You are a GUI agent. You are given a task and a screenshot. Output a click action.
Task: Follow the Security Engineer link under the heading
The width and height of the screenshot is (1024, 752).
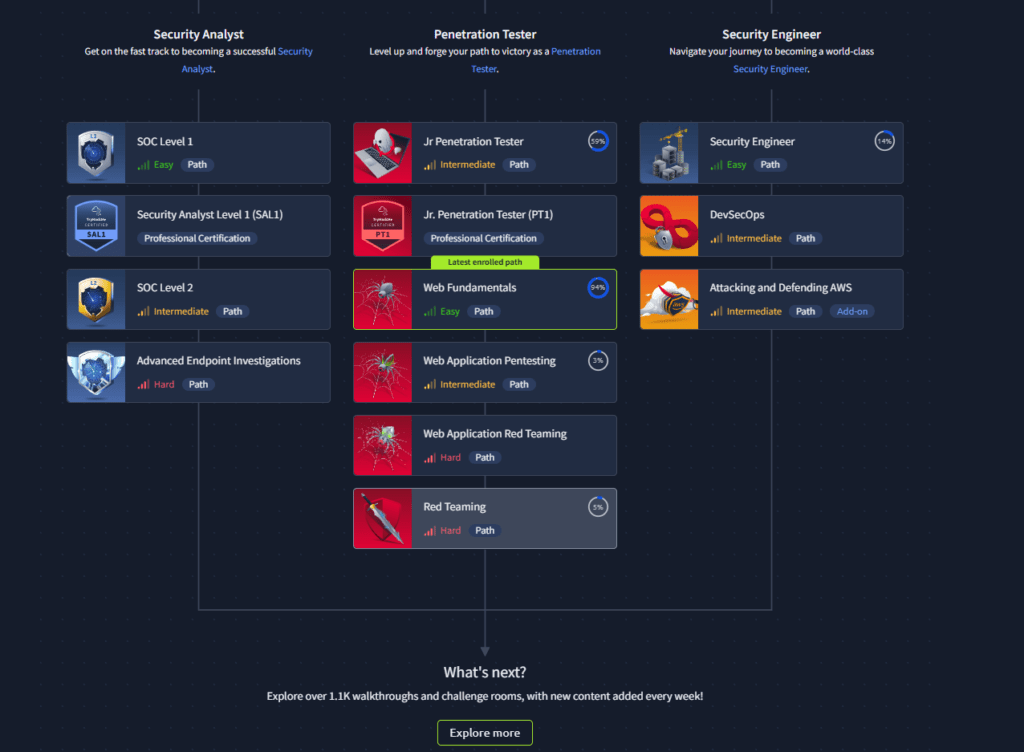click(771, 69)
